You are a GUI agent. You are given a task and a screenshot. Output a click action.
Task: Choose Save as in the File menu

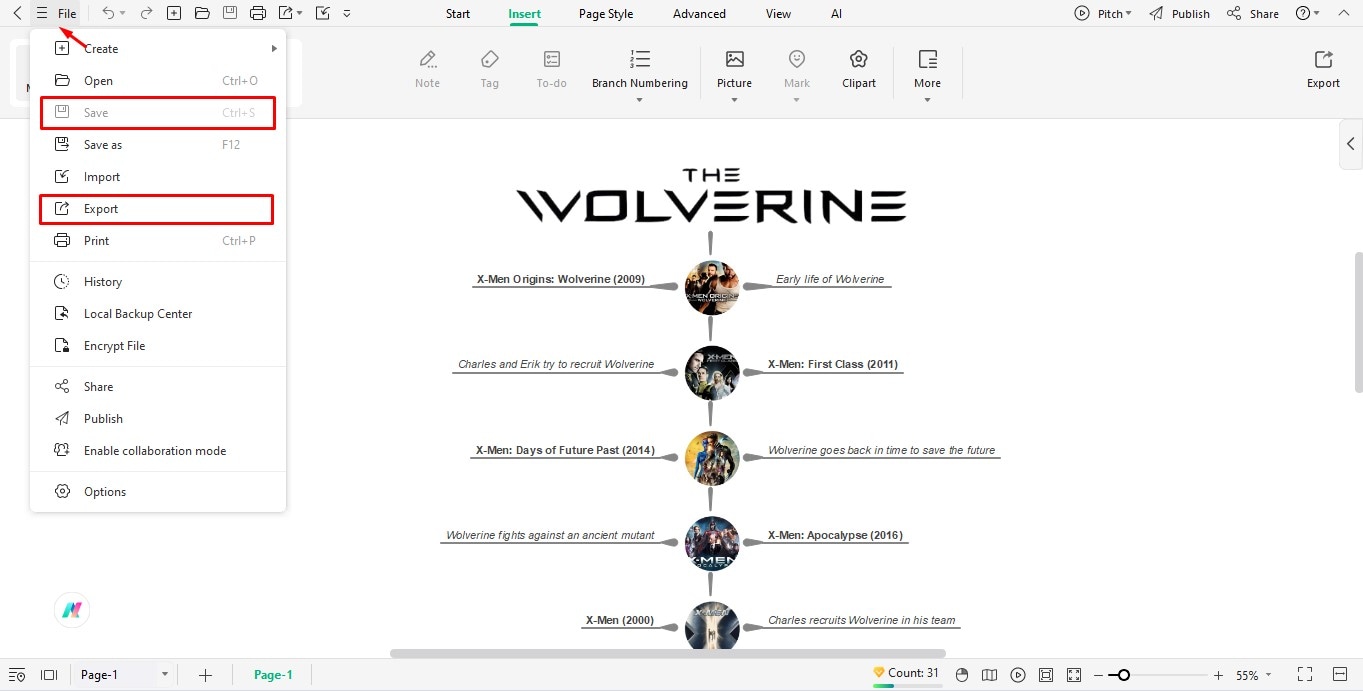click(x=158, y=145)
